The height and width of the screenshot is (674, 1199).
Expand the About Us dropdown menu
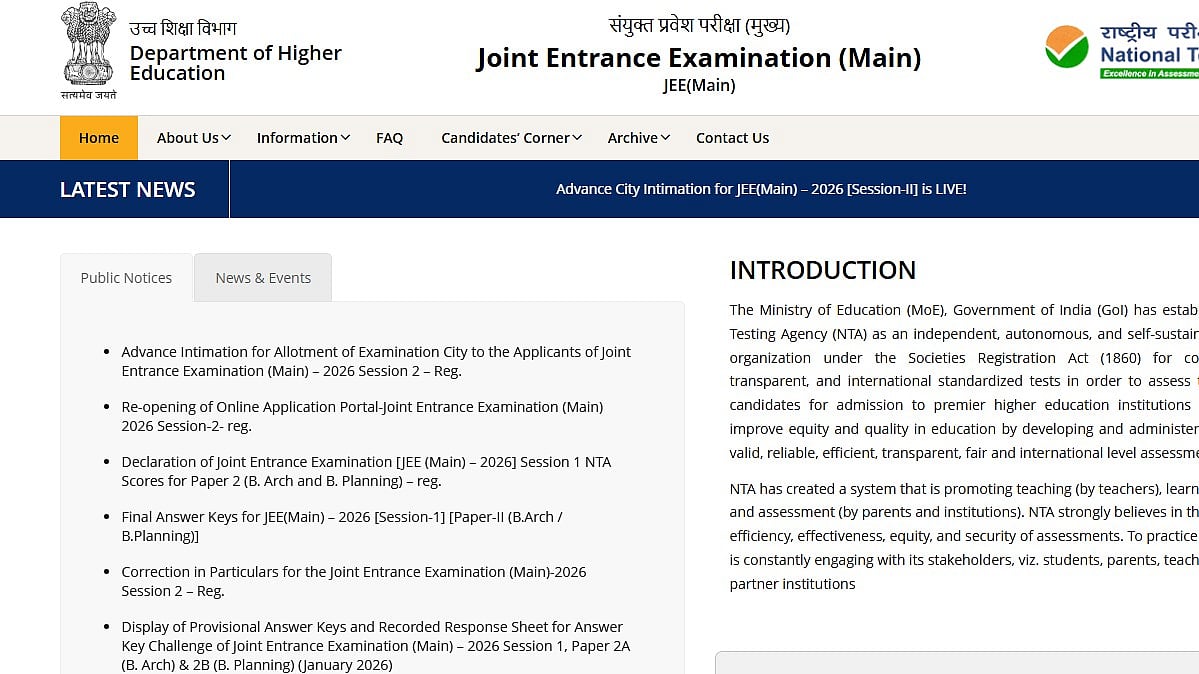click(x=193, y=138)
